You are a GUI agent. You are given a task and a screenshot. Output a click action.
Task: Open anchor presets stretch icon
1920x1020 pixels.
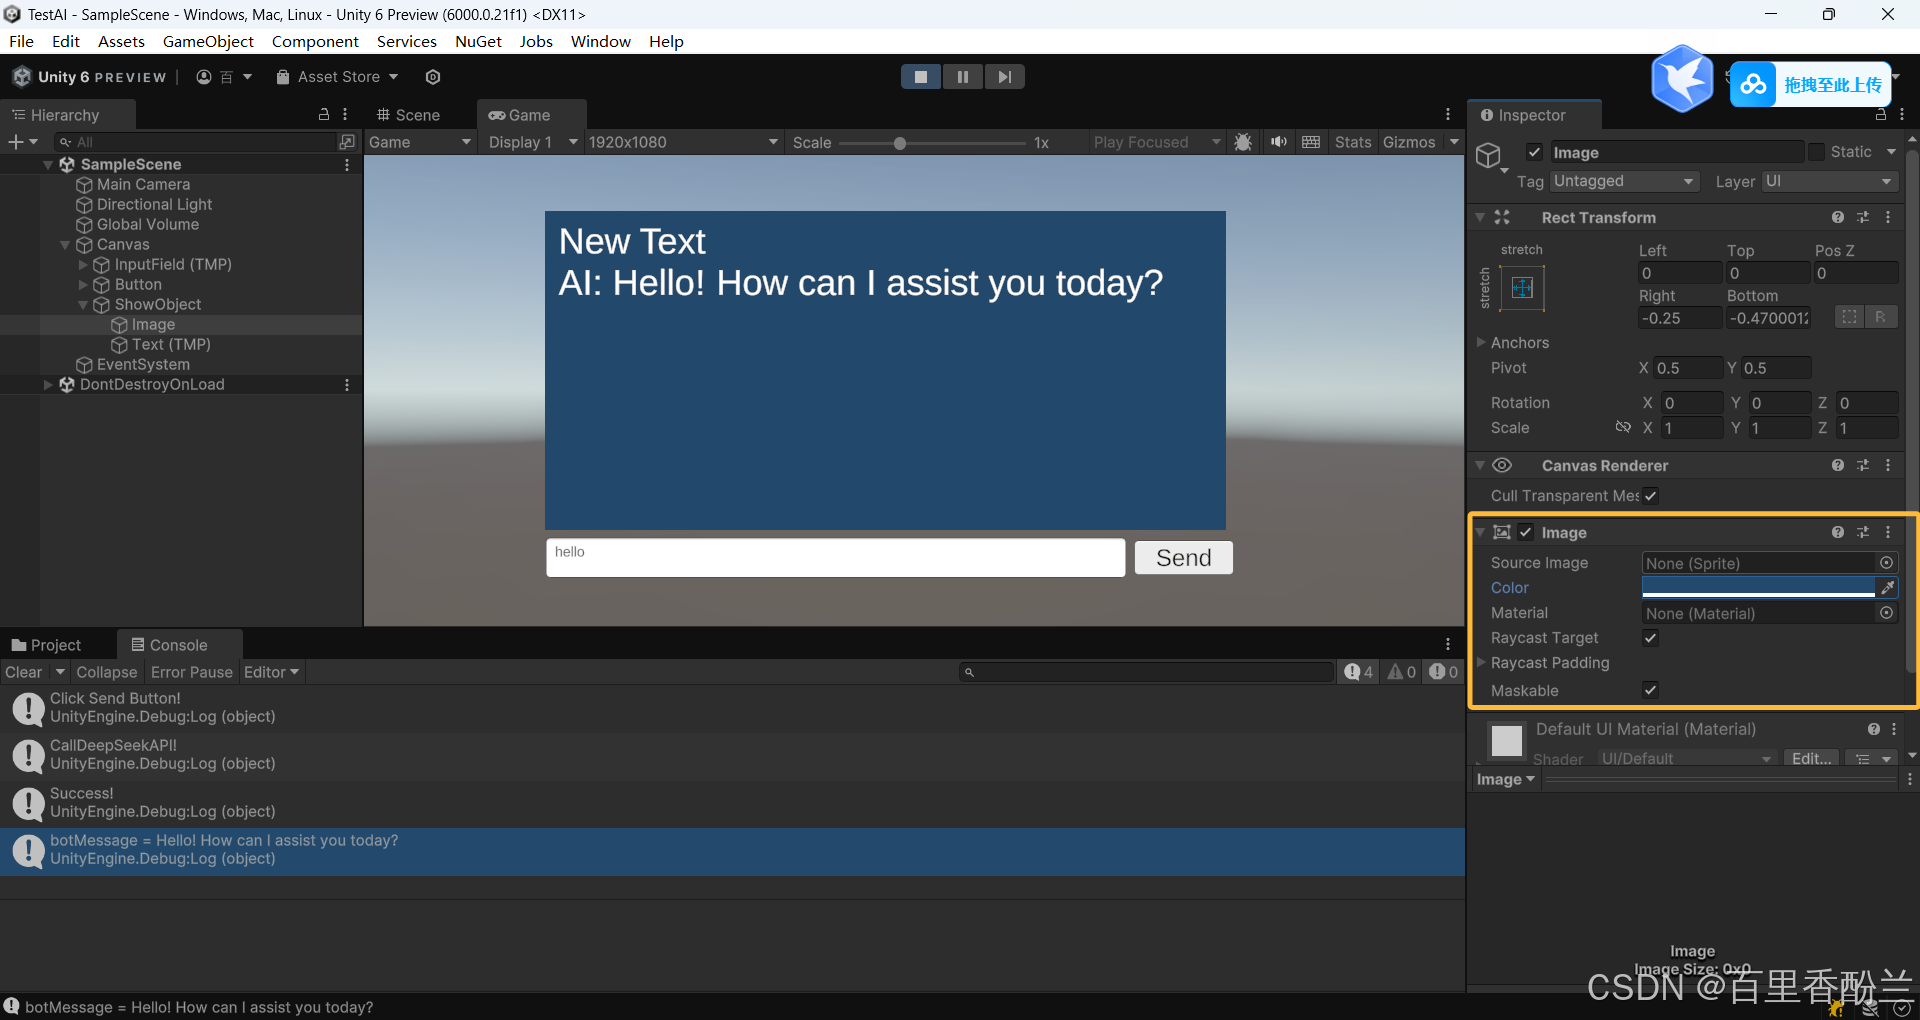1522,289
